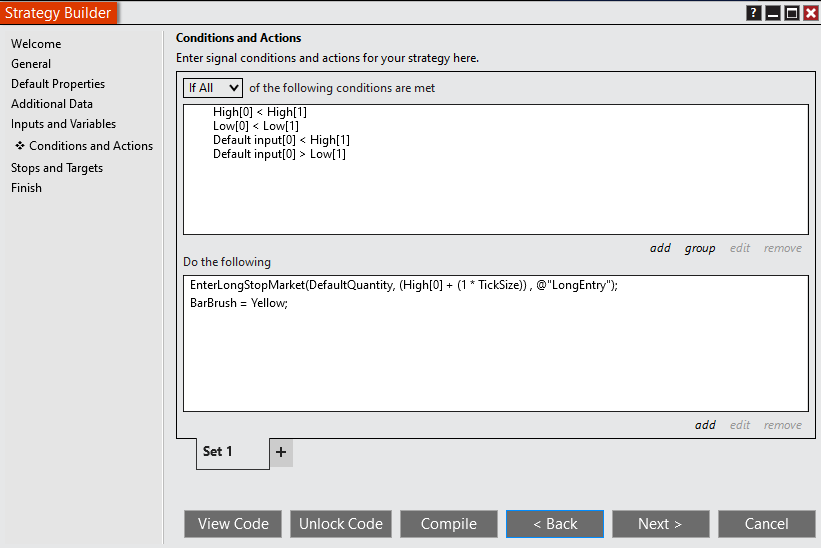Switch to the Set 1 tab
This screenshot has width=821, height=548.
click(218, 452)
